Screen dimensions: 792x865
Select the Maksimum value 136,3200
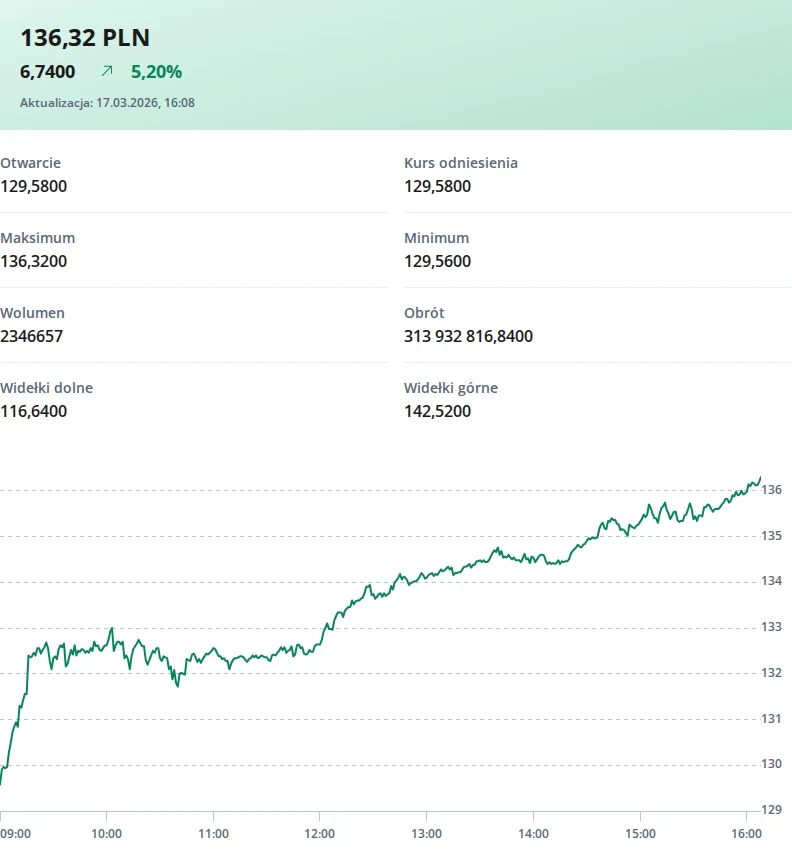coord(34,261)
